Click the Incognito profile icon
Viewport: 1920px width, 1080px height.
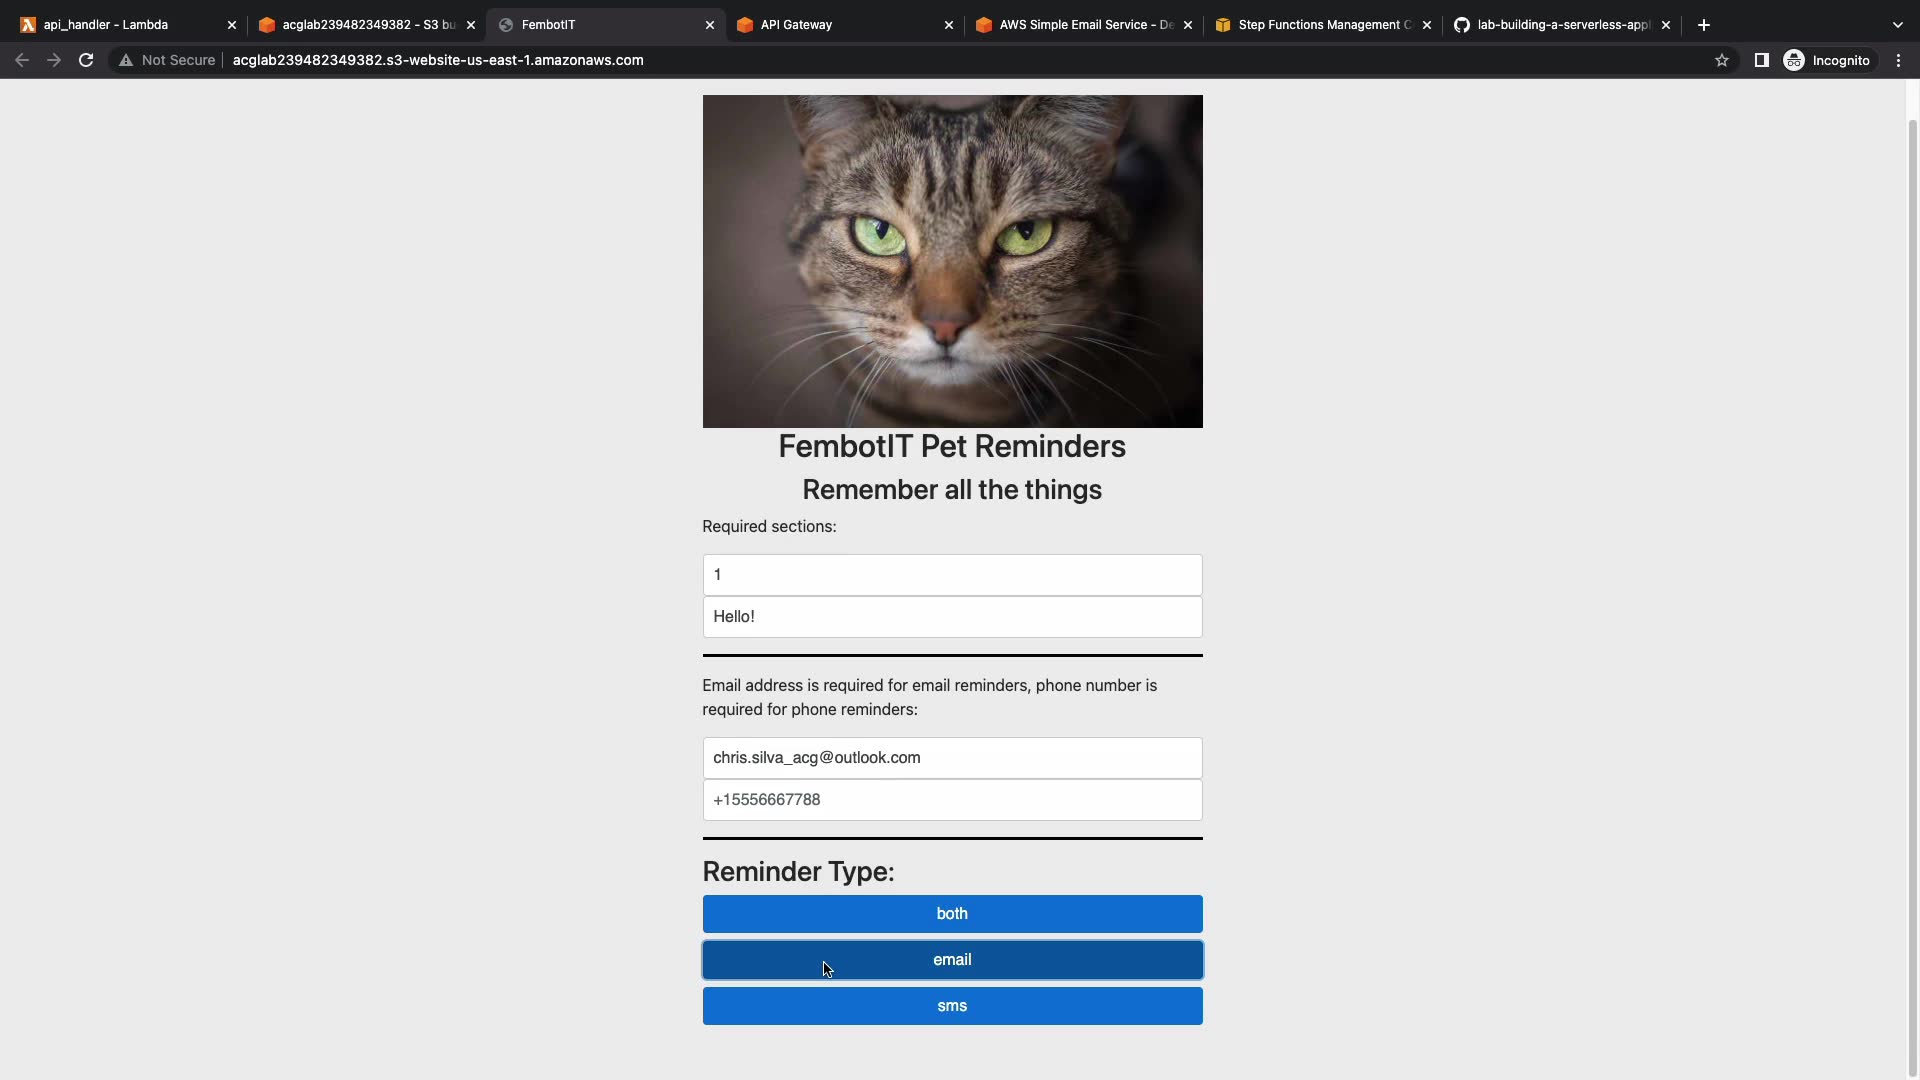click(x=1794, y=60)
